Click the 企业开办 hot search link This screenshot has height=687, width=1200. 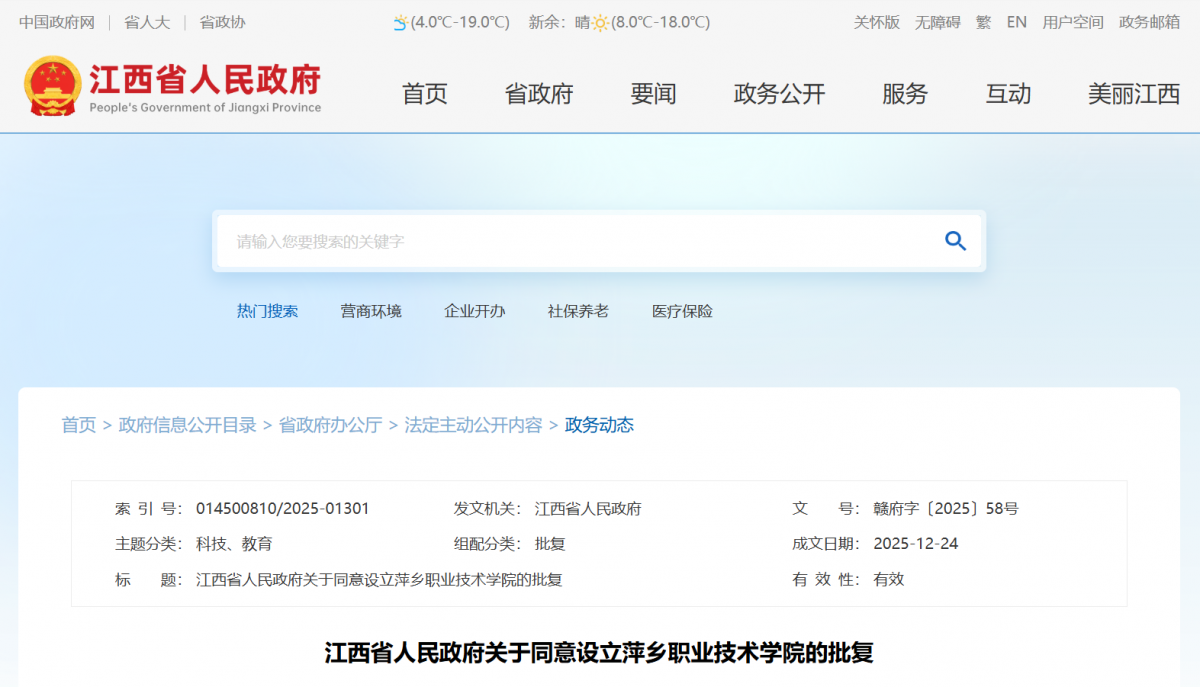click(x=475, y=311)
